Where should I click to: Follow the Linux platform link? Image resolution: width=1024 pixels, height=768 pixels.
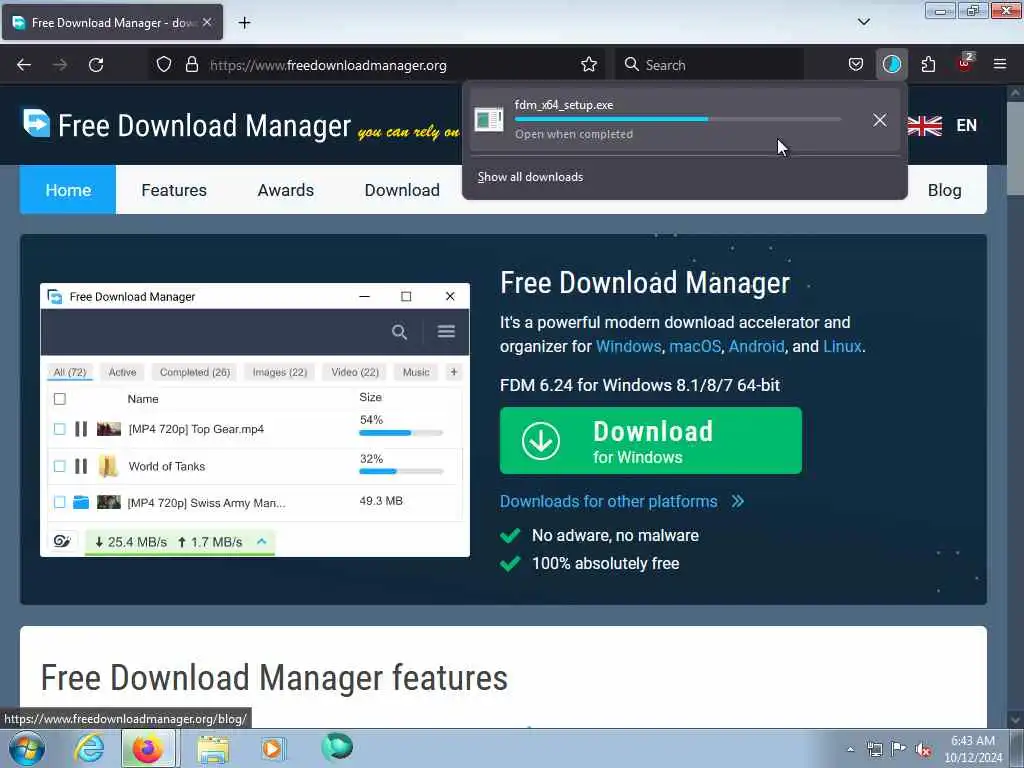tap(842, 346)
